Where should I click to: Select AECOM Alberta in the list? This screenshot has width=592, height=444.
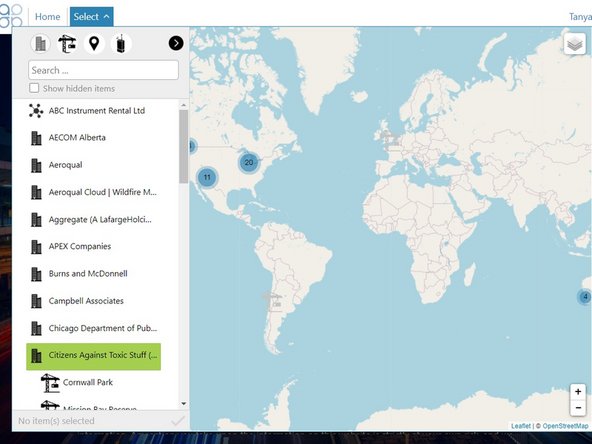pos(77,137)
